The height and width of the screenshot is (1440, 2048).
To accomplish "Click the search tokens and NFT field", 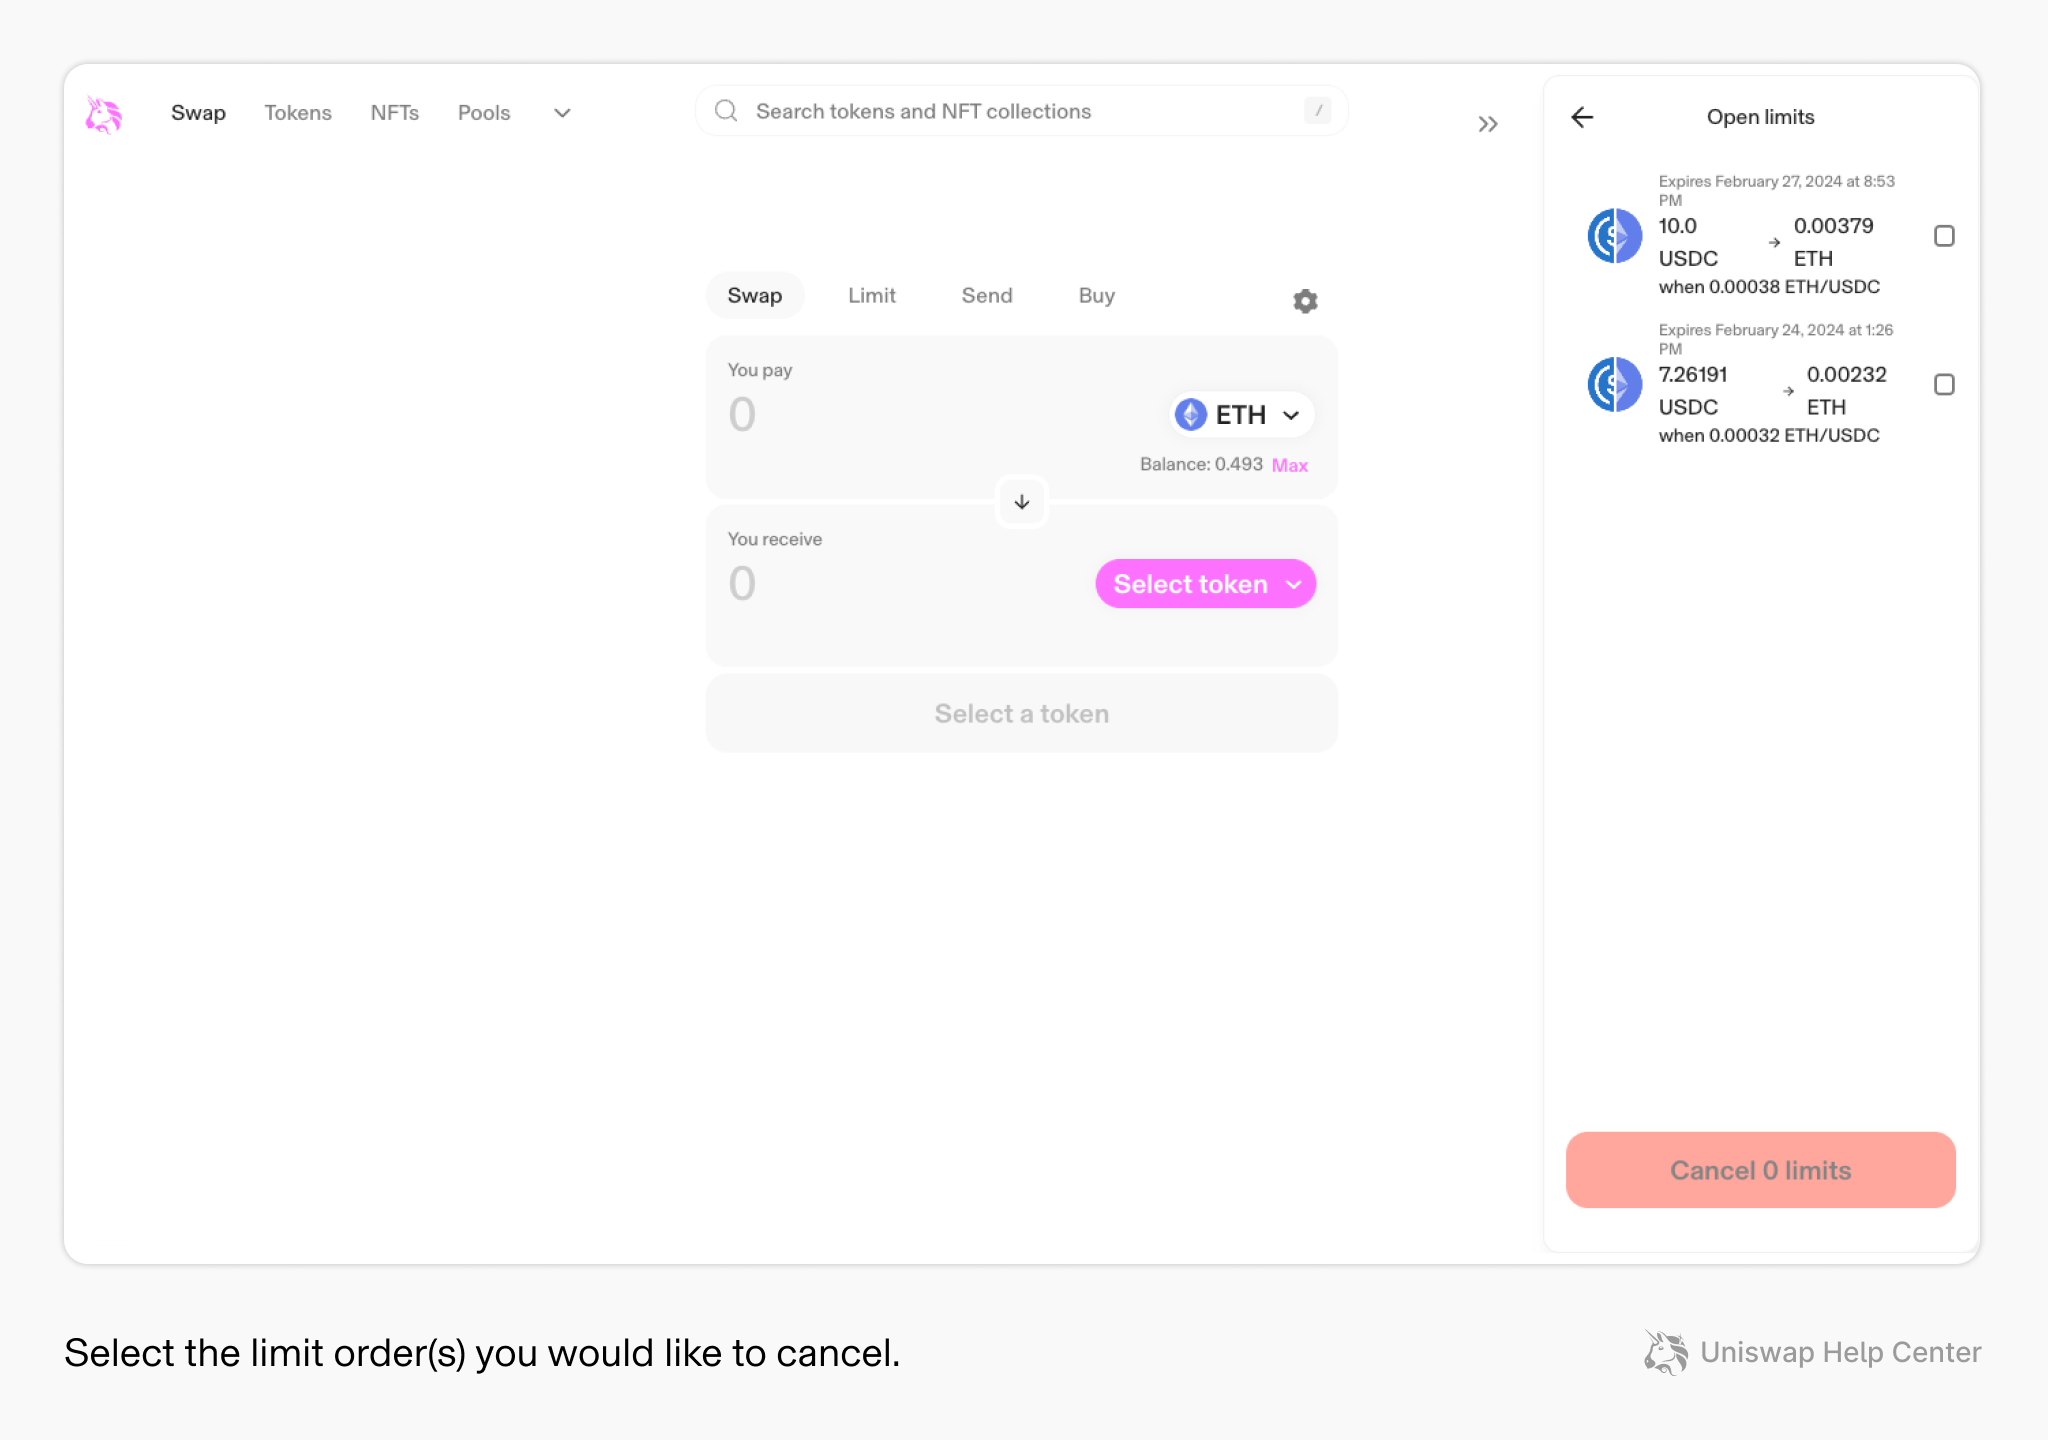I will (x=1021, y=111).
